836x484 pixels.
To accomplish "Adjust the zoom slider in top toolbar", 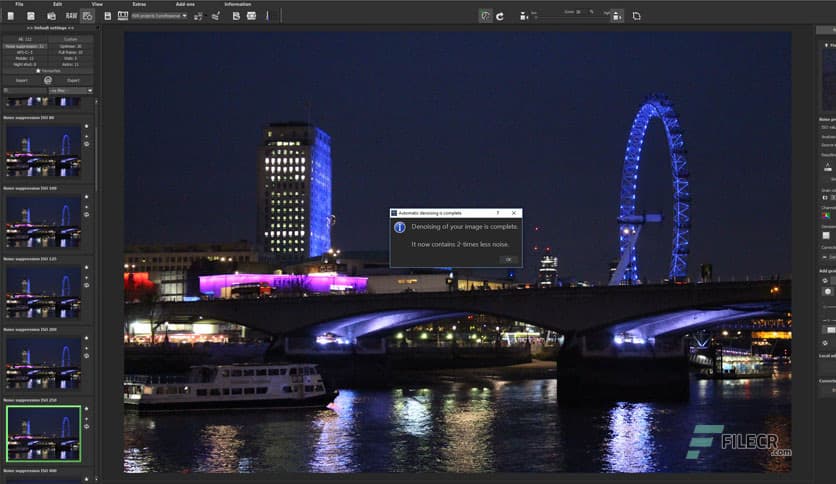I will point(560,17).
